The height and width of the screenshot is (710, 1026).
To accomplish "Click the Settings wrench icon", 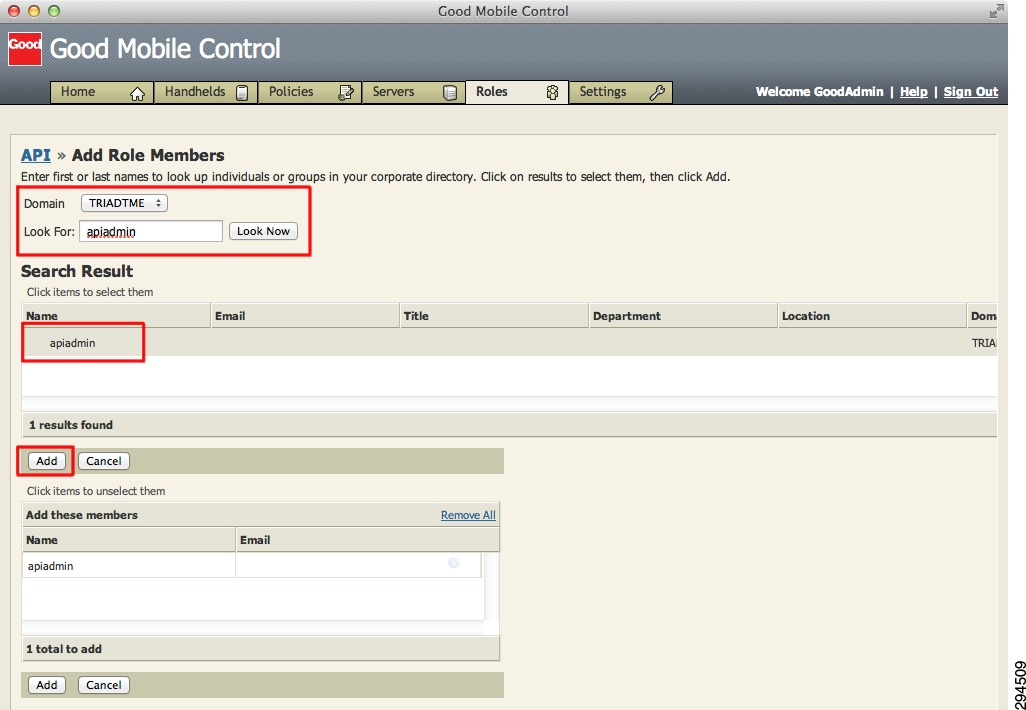I will pos(657,92).
